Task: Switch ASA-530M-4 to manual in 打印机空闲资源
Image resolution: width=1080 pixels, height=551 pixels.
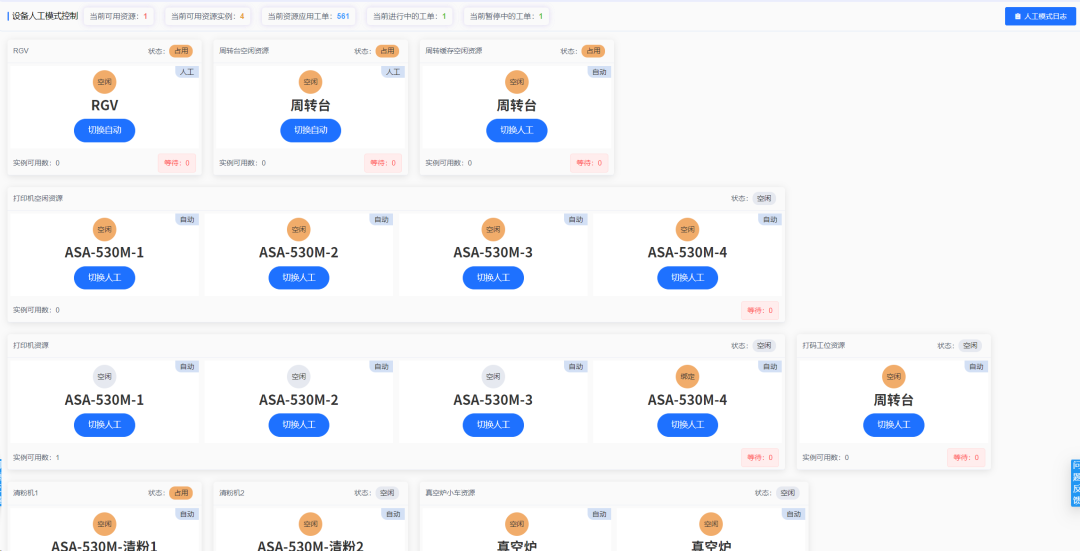Action: coord(687,278)
